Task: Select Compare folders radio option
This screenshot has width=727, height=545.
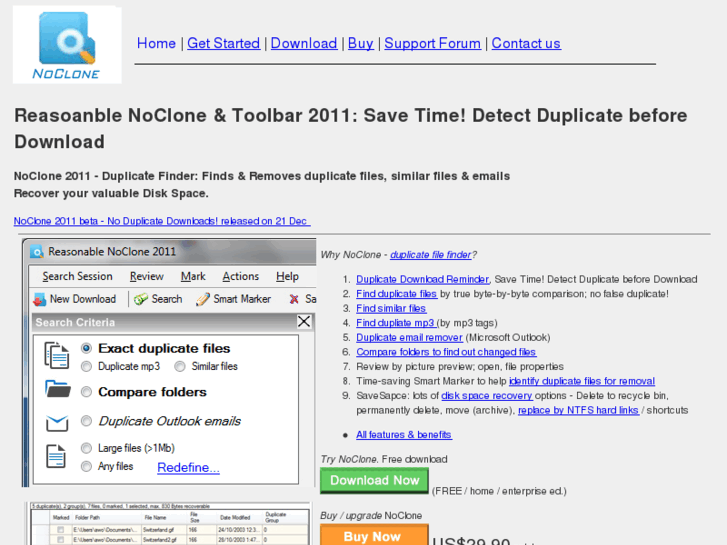Action: [x=86, y=392]
